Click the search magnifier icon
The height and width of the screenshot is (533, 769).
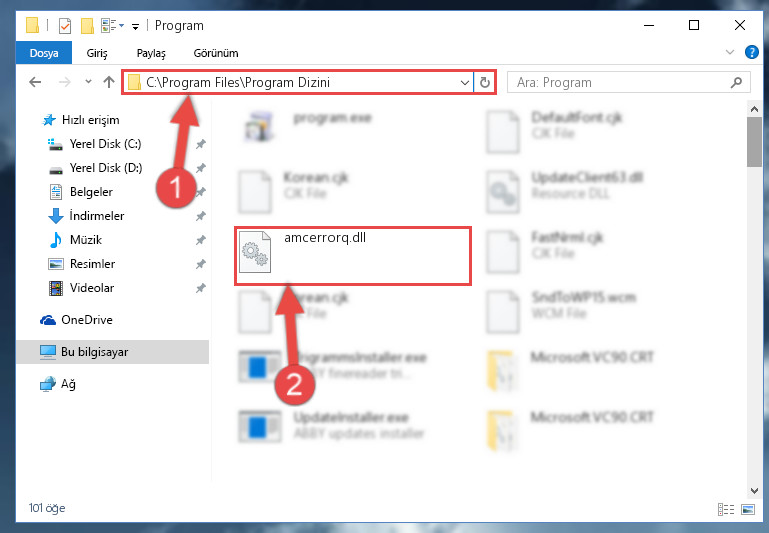click(x=736, y=82)
